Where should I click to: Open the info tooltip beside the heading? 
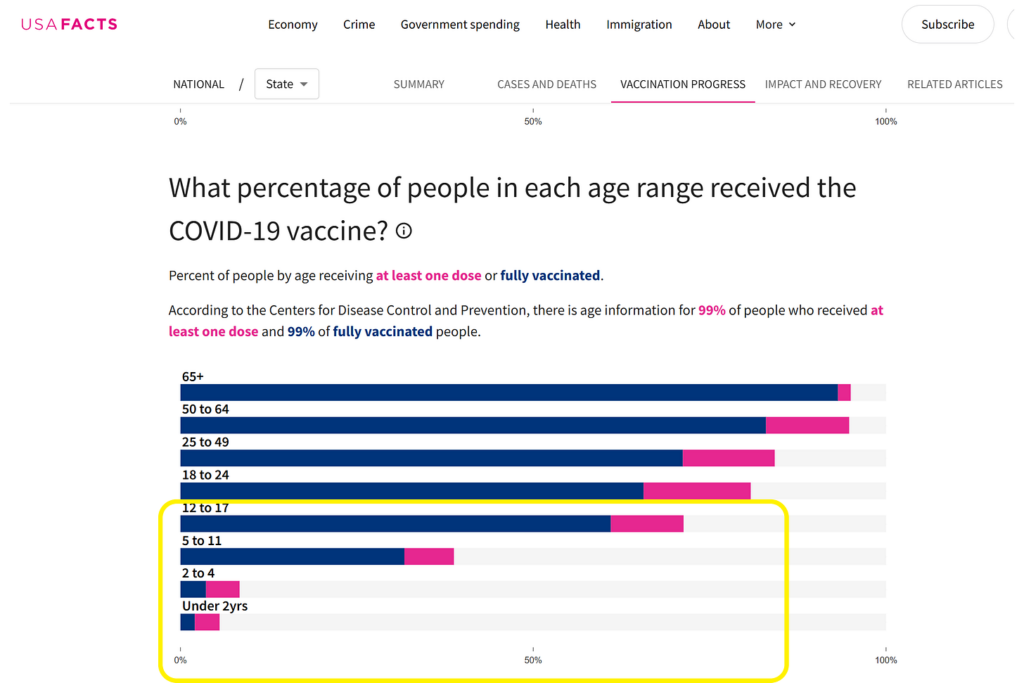pyautogui.click(x=403, y=231)
